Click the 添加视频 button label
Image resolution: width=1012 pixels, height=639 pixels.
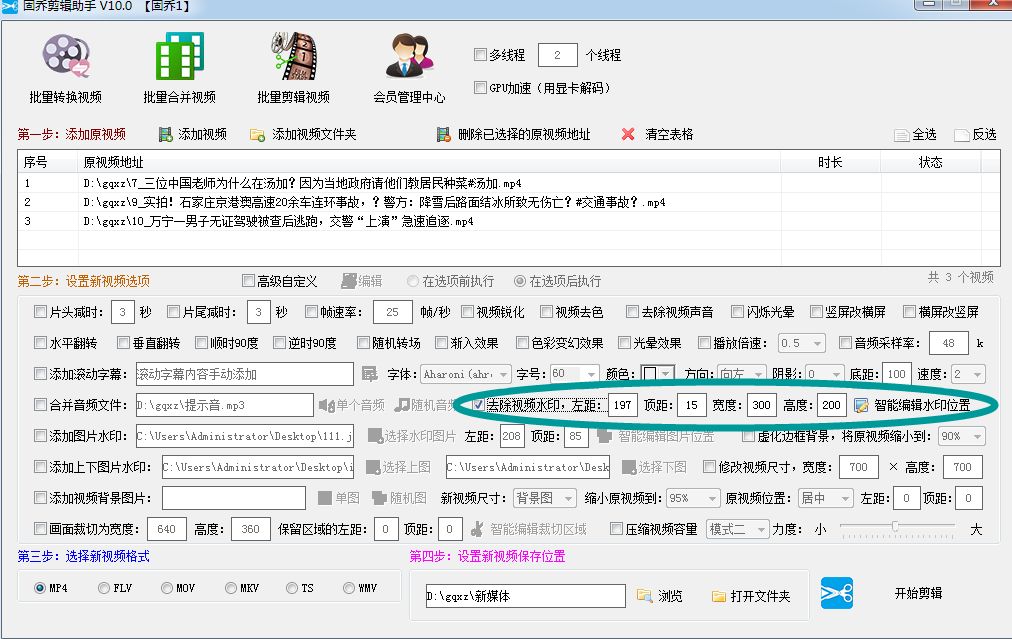click(x=203, y=134)
